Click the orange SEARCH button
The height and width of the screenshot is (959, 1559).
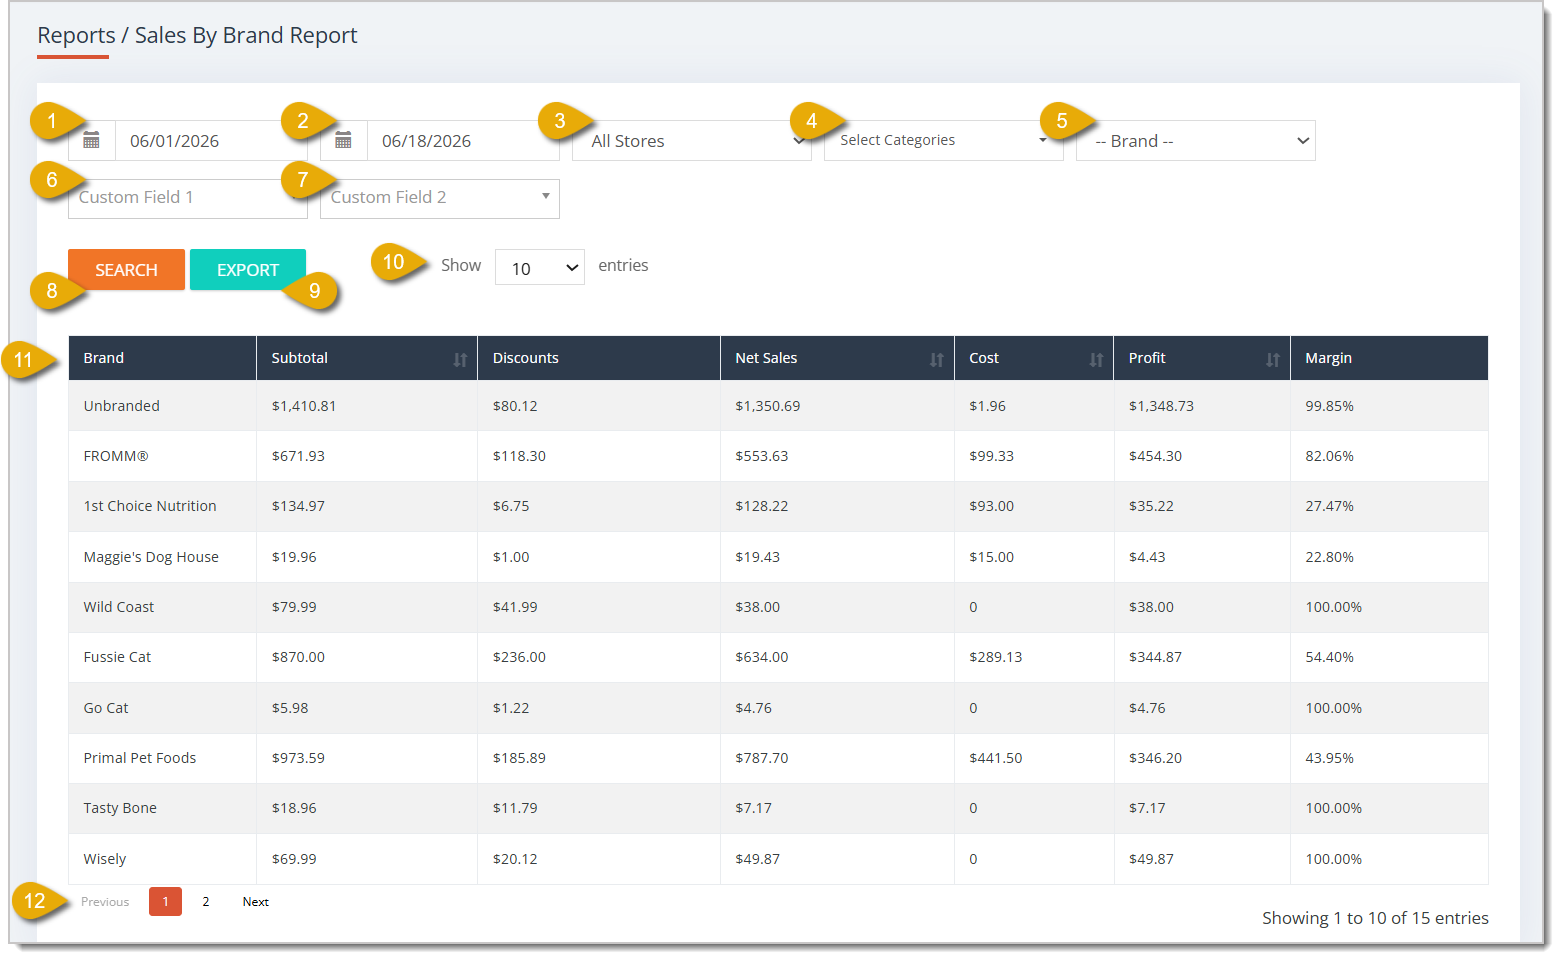[126, 270]
